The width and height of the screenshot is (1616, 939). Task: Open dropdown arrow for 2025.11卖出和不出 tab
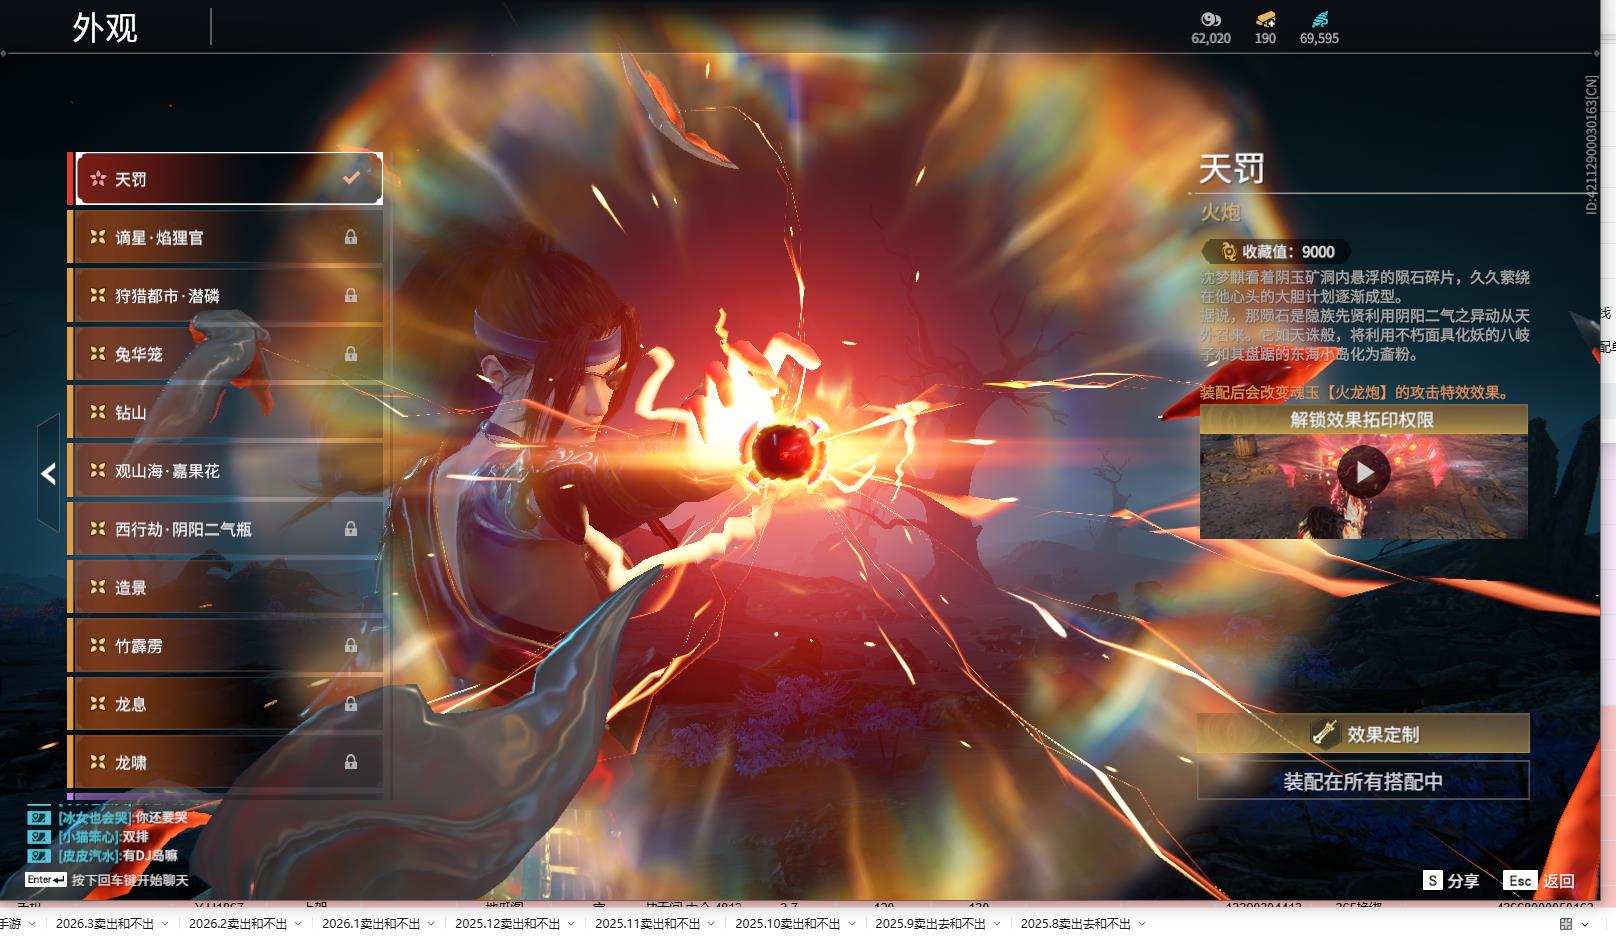coord(713,924)
